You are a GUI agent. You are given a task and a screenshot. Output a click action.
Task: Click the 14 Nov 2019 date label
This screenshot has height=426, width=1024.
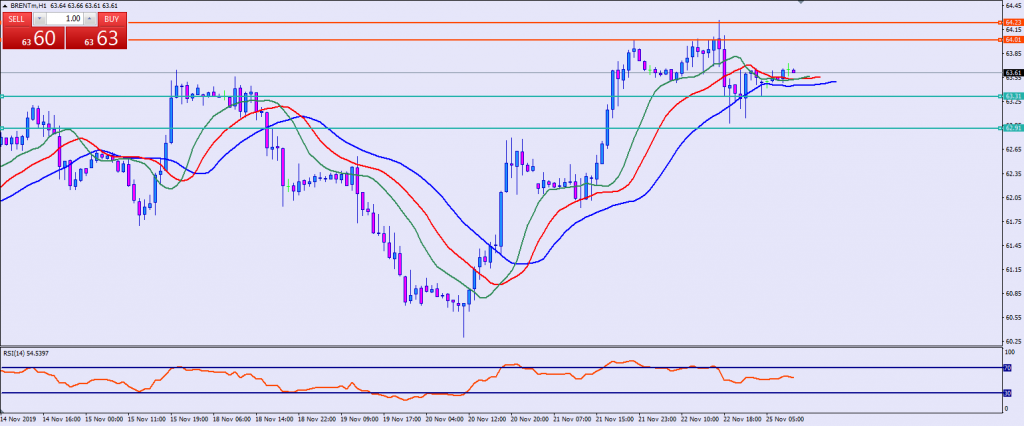pos(18,419)
